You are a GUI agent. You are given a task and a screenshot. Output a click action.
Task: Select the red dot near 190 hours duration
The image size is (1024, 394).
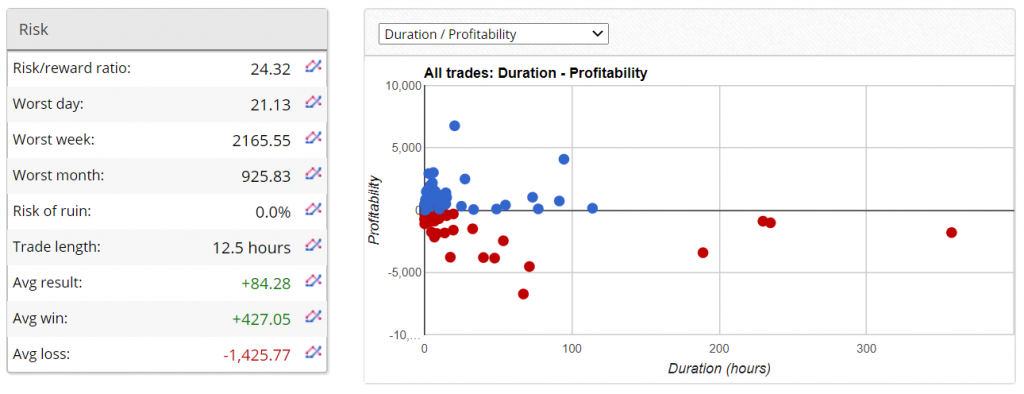(x=703, y=252)
